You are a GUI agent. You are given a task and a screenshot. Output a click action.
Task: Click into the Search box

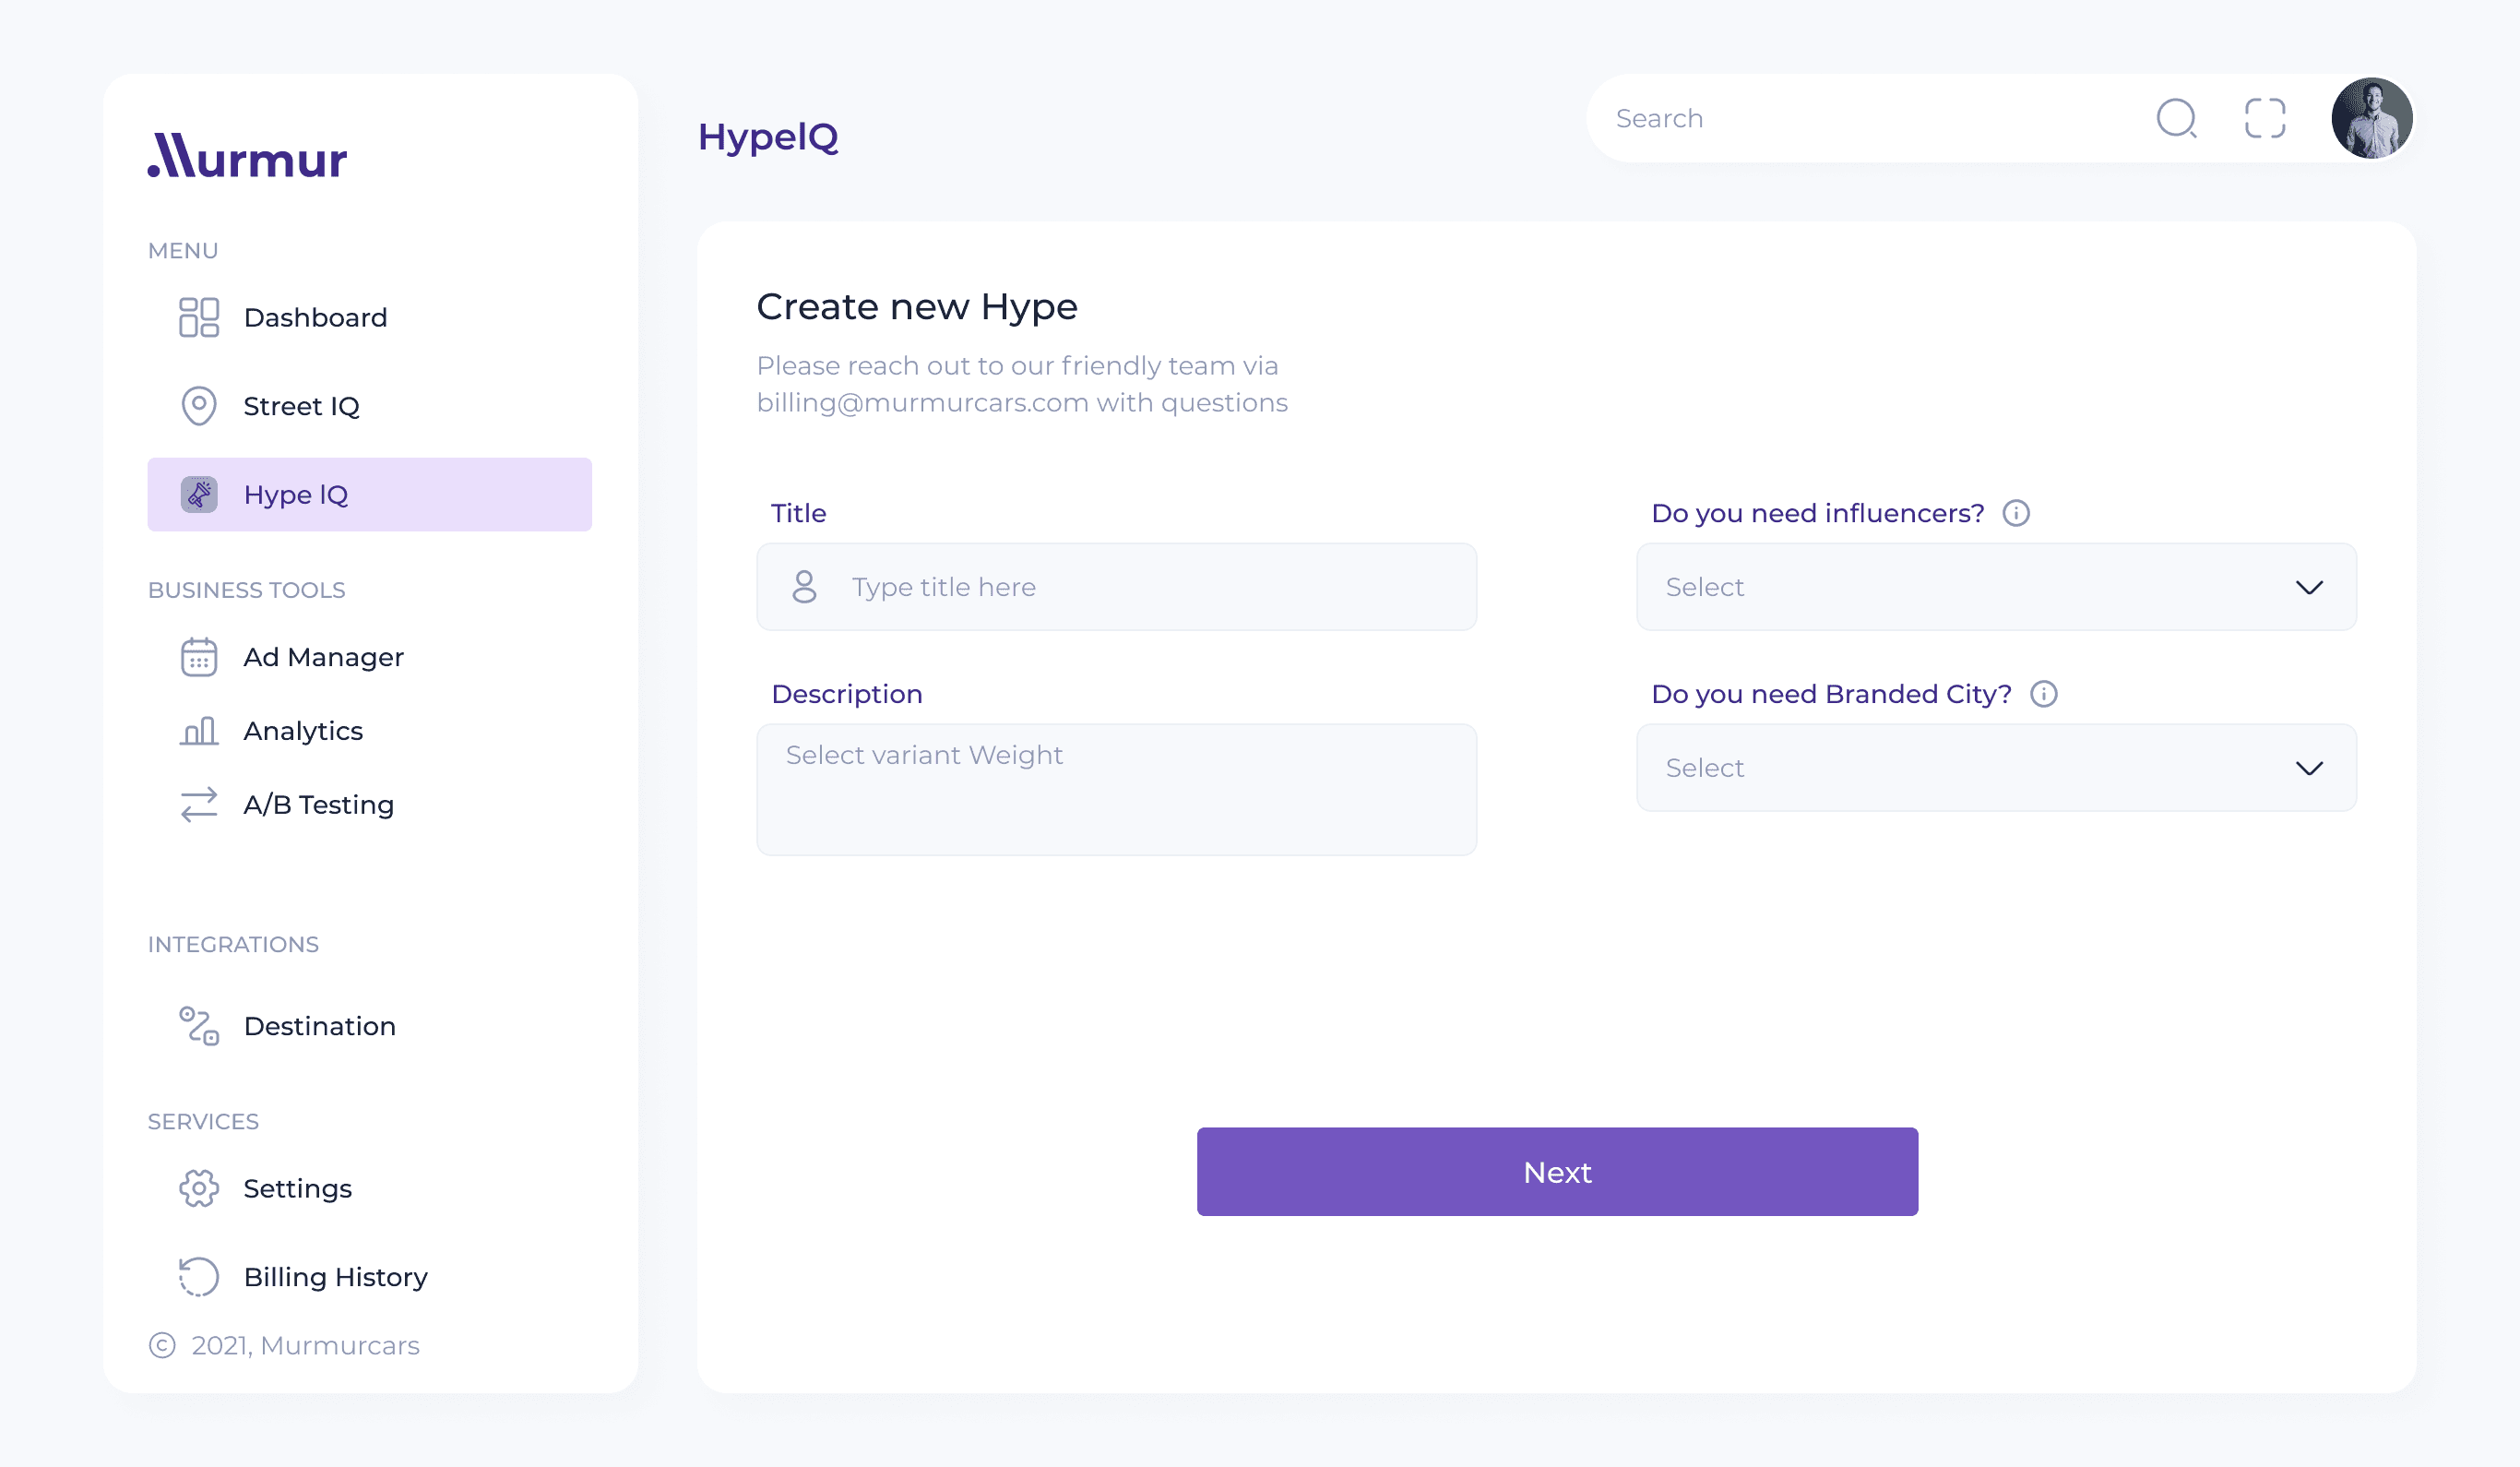[1870, 118]
